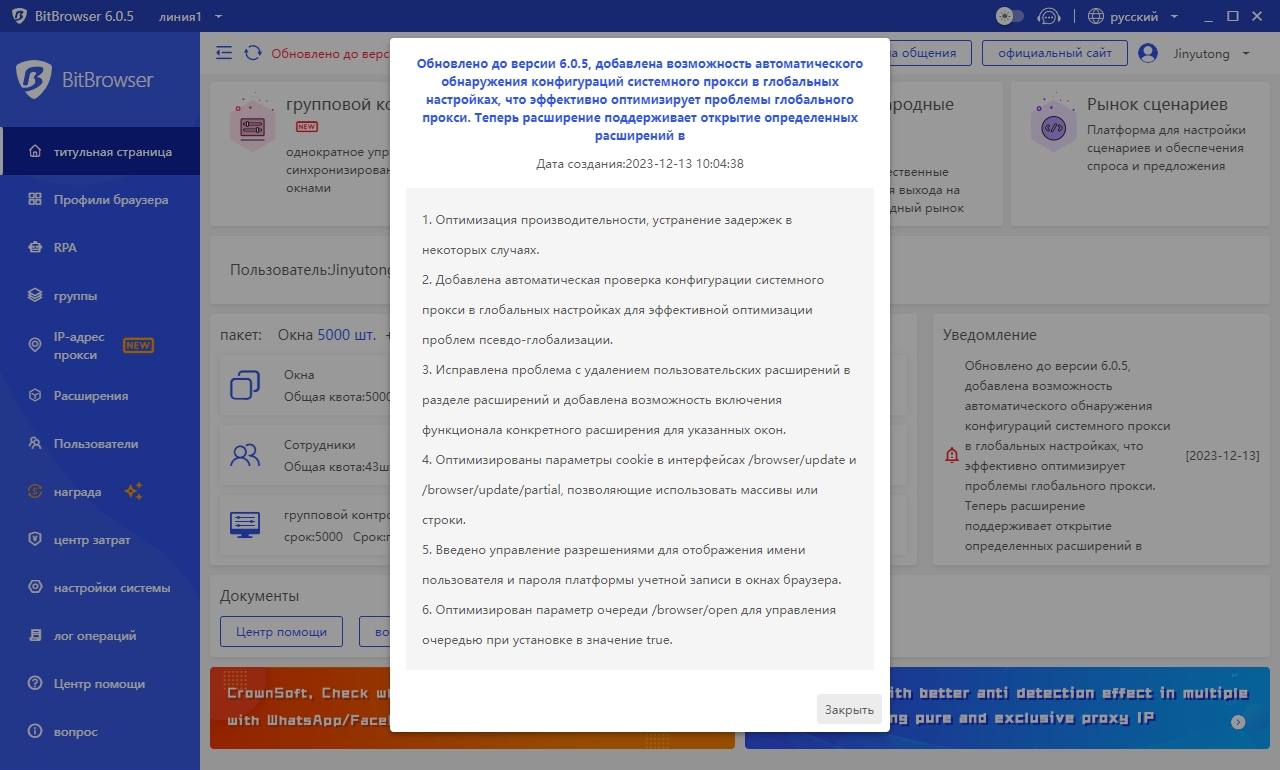This screenshot has width=1280, height=770.
Task: Click the robot icon beside RPA
Action: click(x=35, y=248)
